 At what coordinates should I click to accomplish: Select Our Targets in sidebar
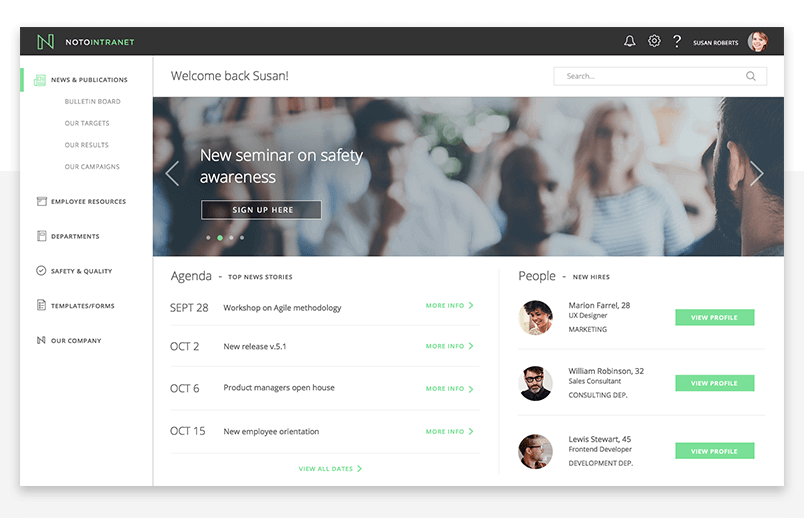click(x=87, y=123)
